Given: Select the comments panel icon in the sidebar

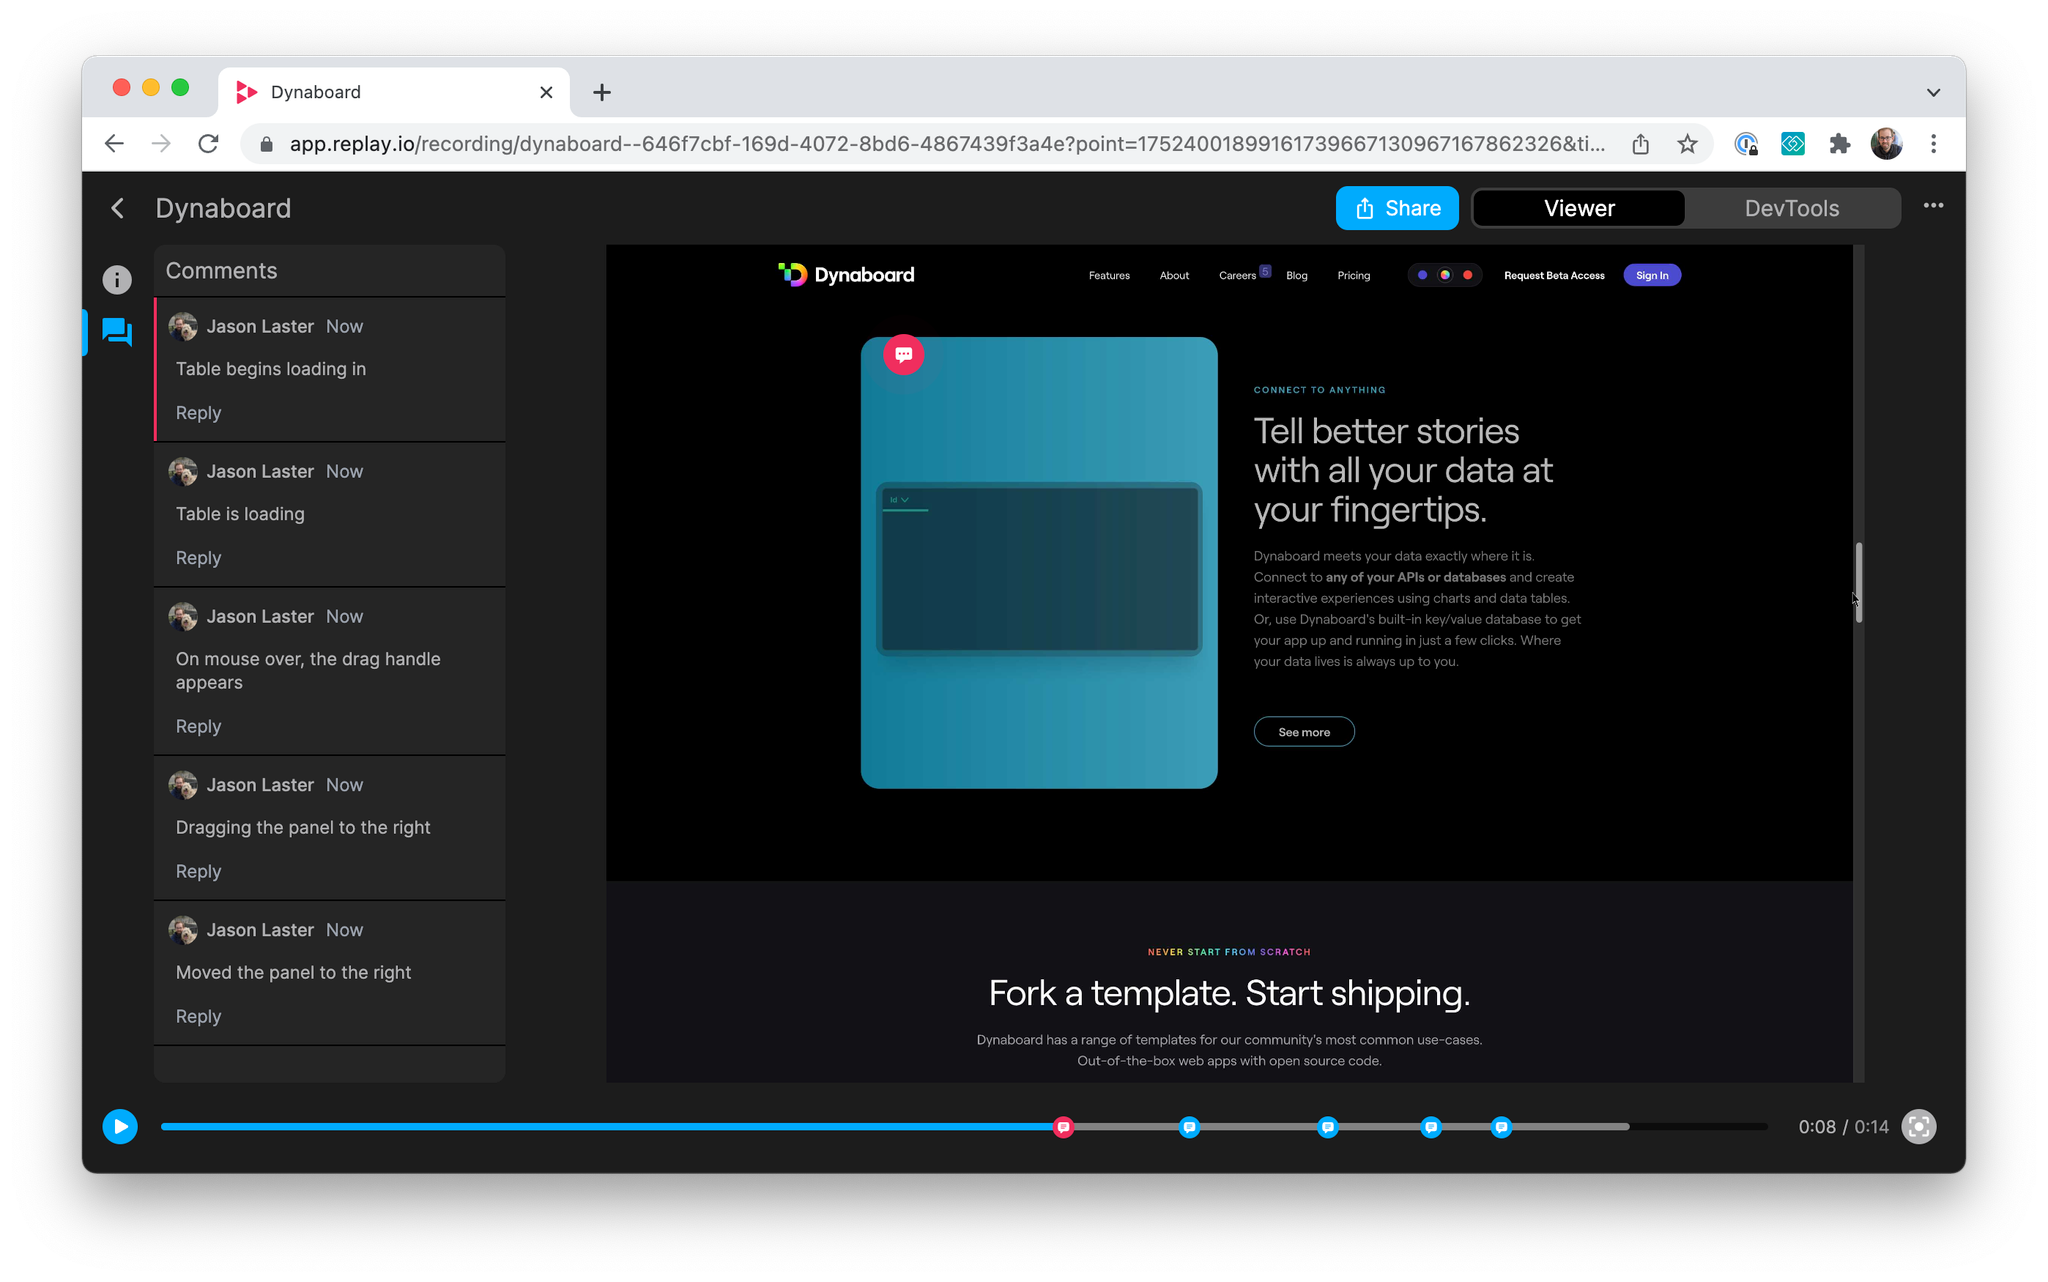Looking at the screenshot, I should tap(117, 332).
